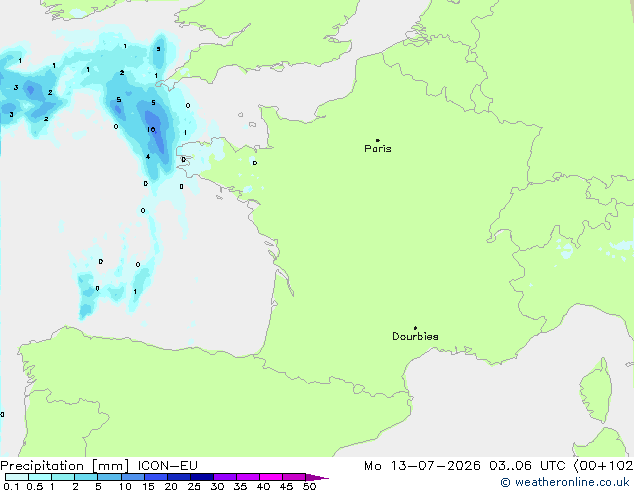Click the "35" legend scale label

pyautogui.click(x=240, y=486)
